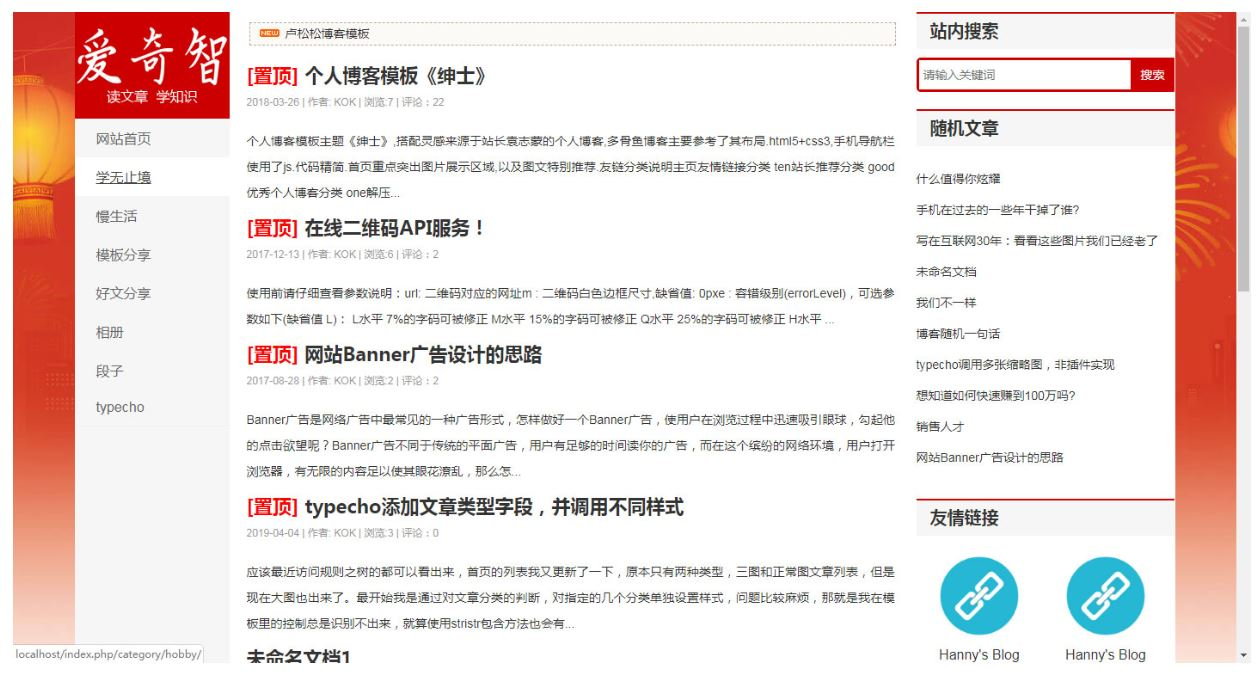Click the NEW badge icon in notice bar

tap(269, 33)
